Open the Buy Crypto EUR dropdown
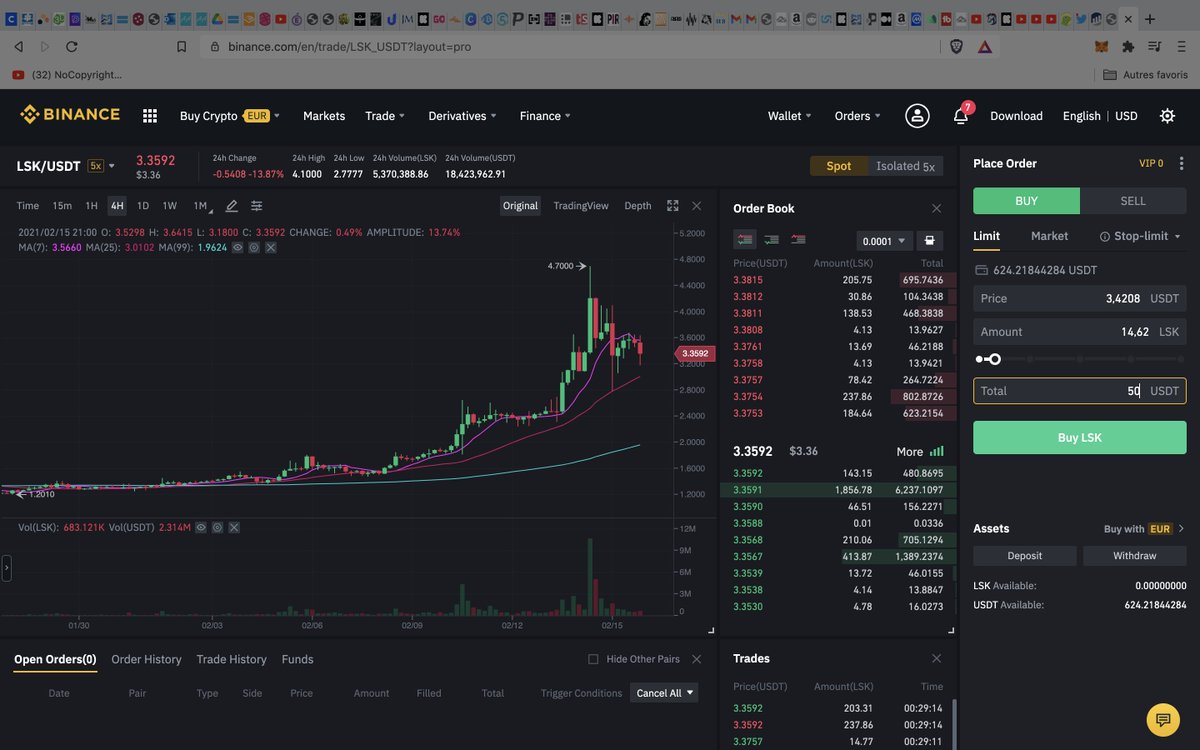The image size is (1200, 750). click(229, 116)
